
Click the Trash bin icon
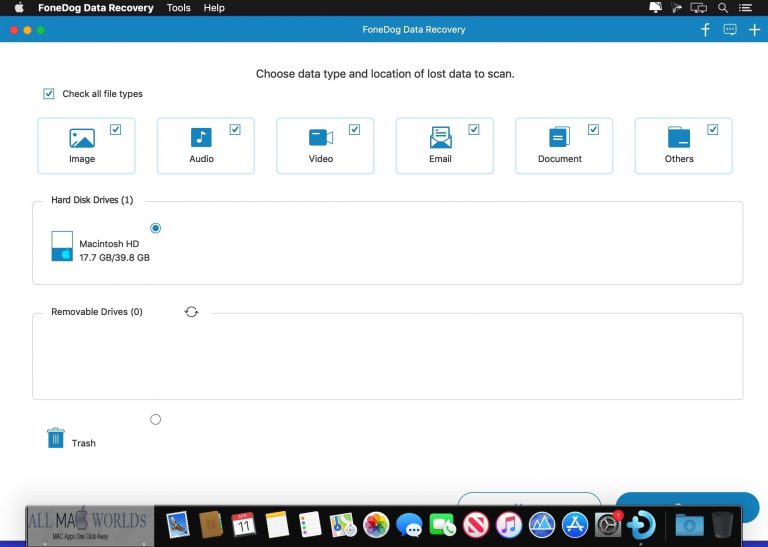pyautogui.click(x=56, y=438)
